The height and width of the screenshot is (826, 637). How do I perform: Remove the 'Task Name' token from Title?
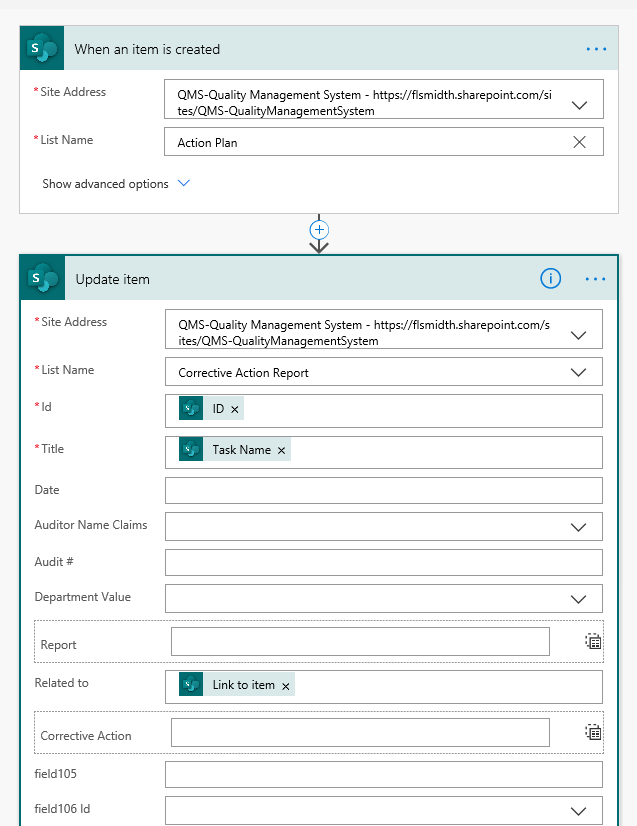[281, 450]
